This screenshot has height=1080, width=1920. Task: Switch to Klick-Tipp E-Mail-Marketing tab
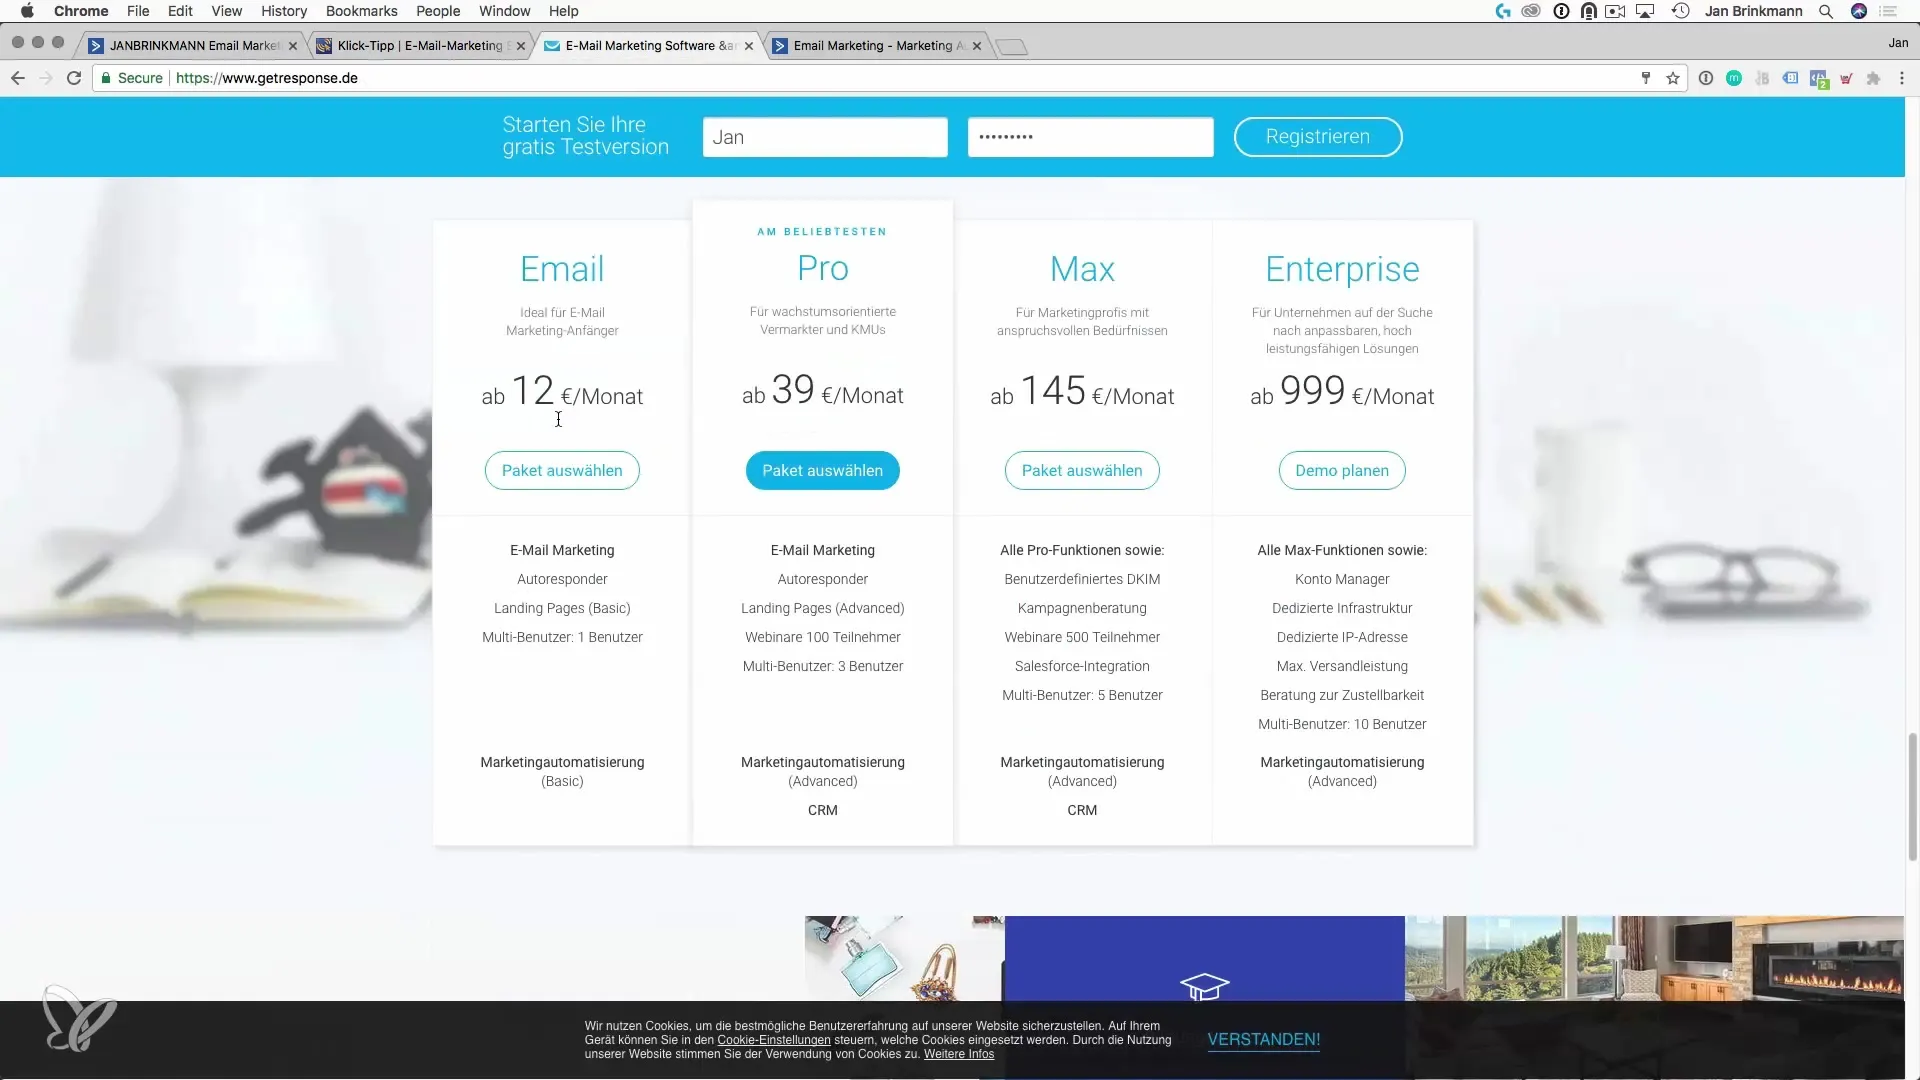[x=420, y=46]
